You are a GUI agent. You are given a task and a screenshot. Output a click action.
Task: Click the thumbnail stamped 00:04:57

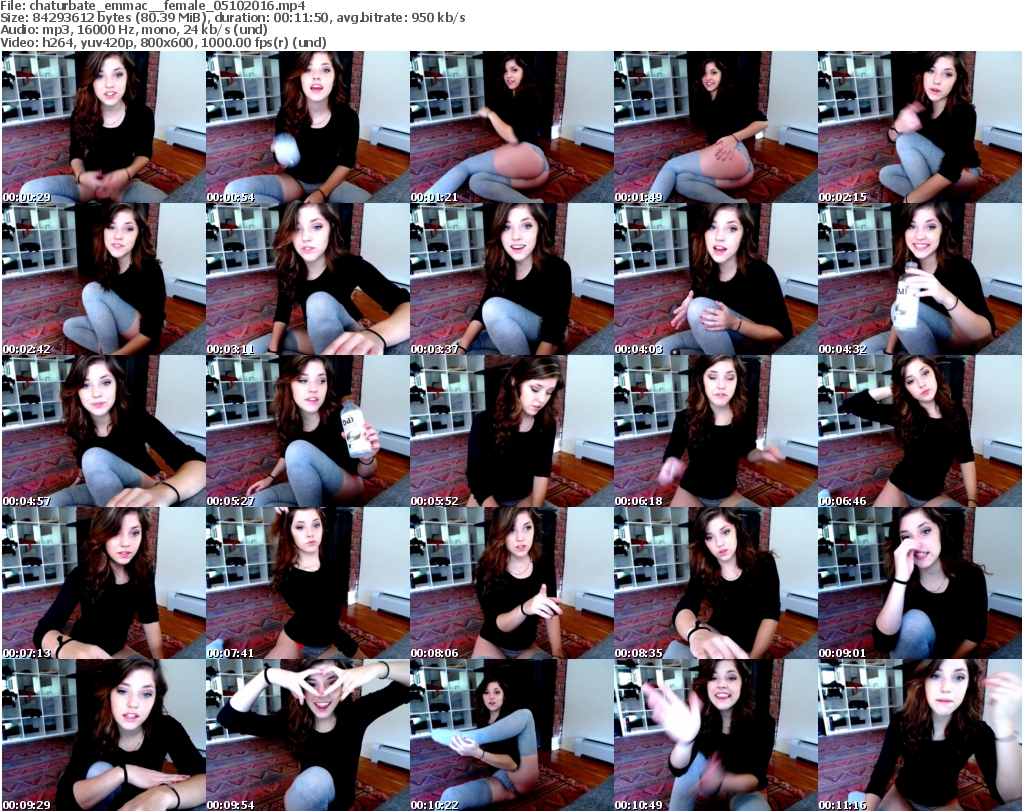(103, 432)
